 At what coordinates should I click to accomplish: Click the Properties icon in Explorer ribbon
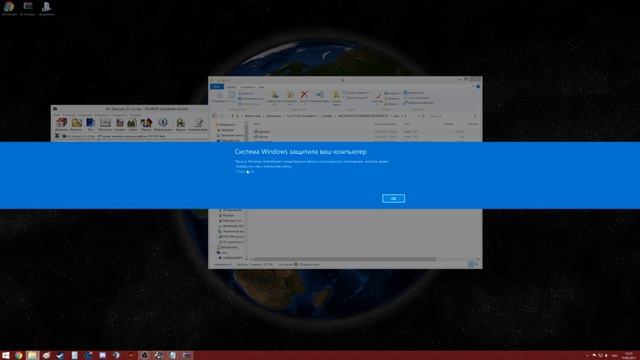[378, 96]
